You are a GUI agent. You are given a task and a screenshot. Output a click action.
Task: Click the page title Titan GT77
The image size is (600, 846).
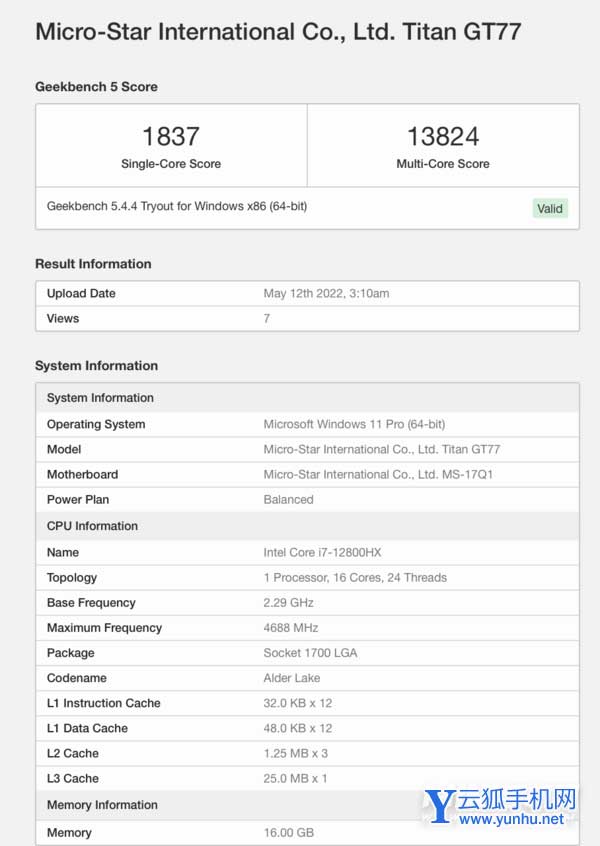(277, 31)
